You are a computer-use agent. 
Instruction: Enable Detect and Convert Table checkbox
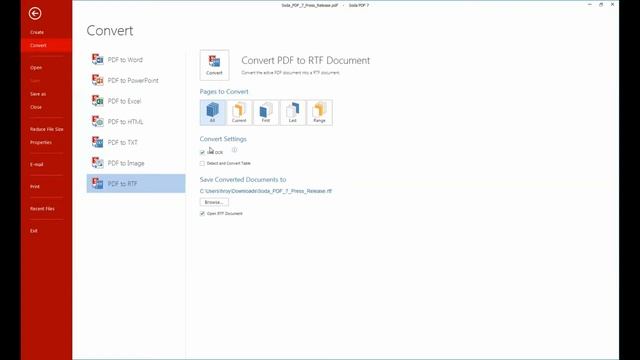(x=202, y=163)
